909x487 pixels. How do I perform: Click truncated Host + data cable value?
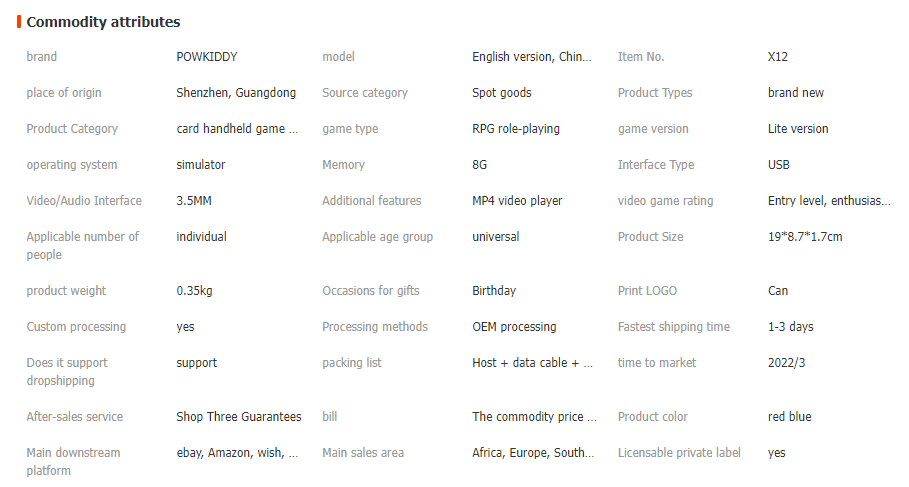pos(532,362)
